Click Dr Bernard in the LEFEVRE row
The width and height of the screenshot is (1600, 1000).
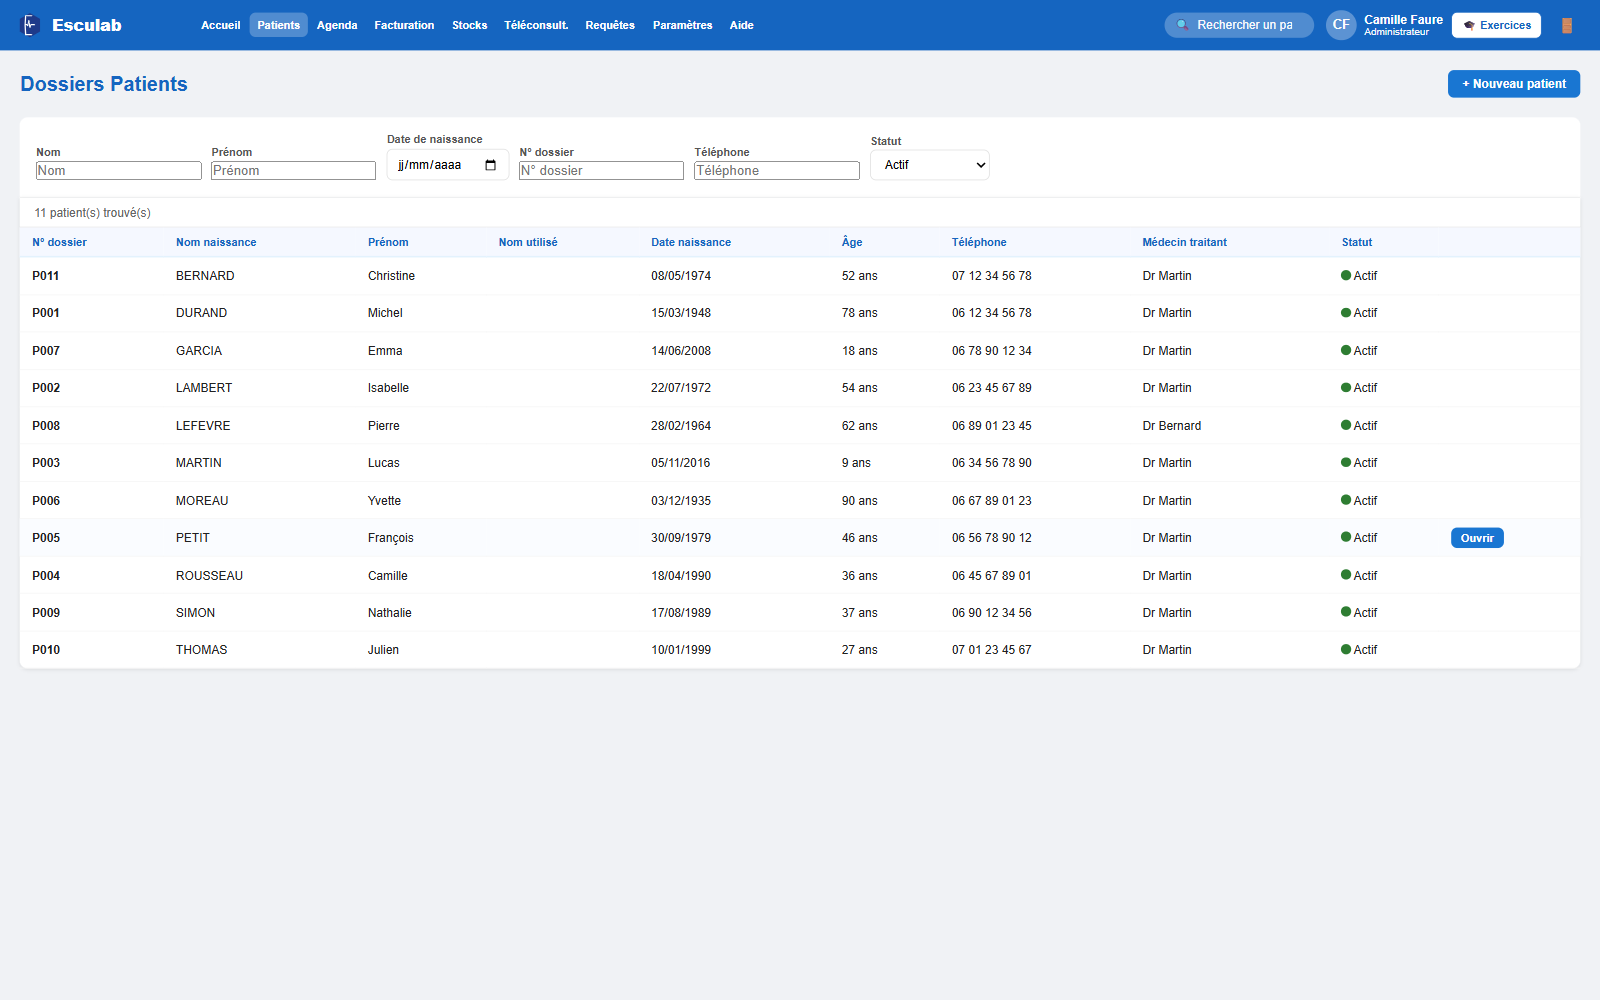coord(1172,426)
